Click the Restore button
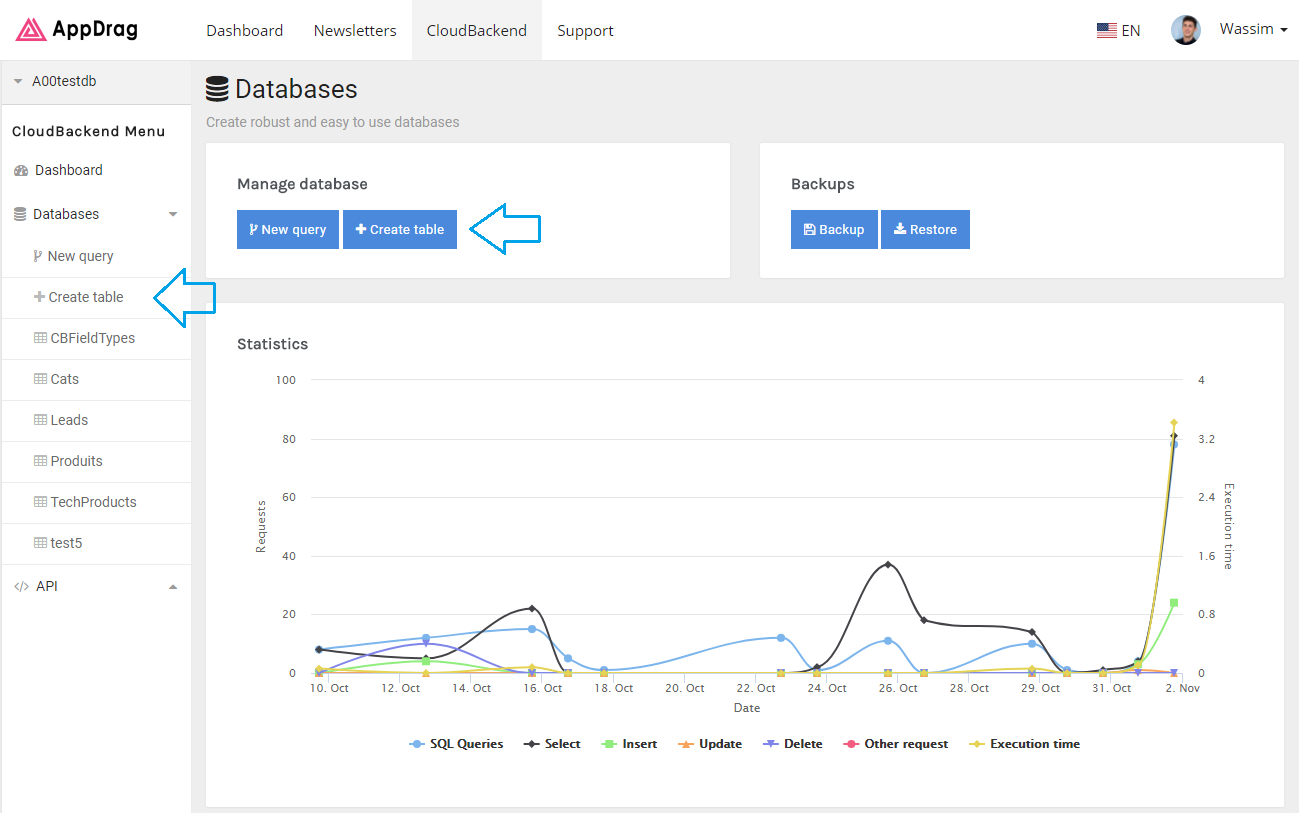Viewport: 1299px width, 813px height. [x=925, y=229]
